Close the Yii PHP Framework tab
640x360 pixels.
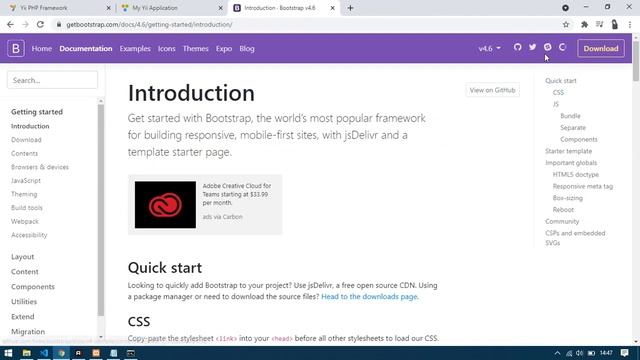click(x=109, y=8)
